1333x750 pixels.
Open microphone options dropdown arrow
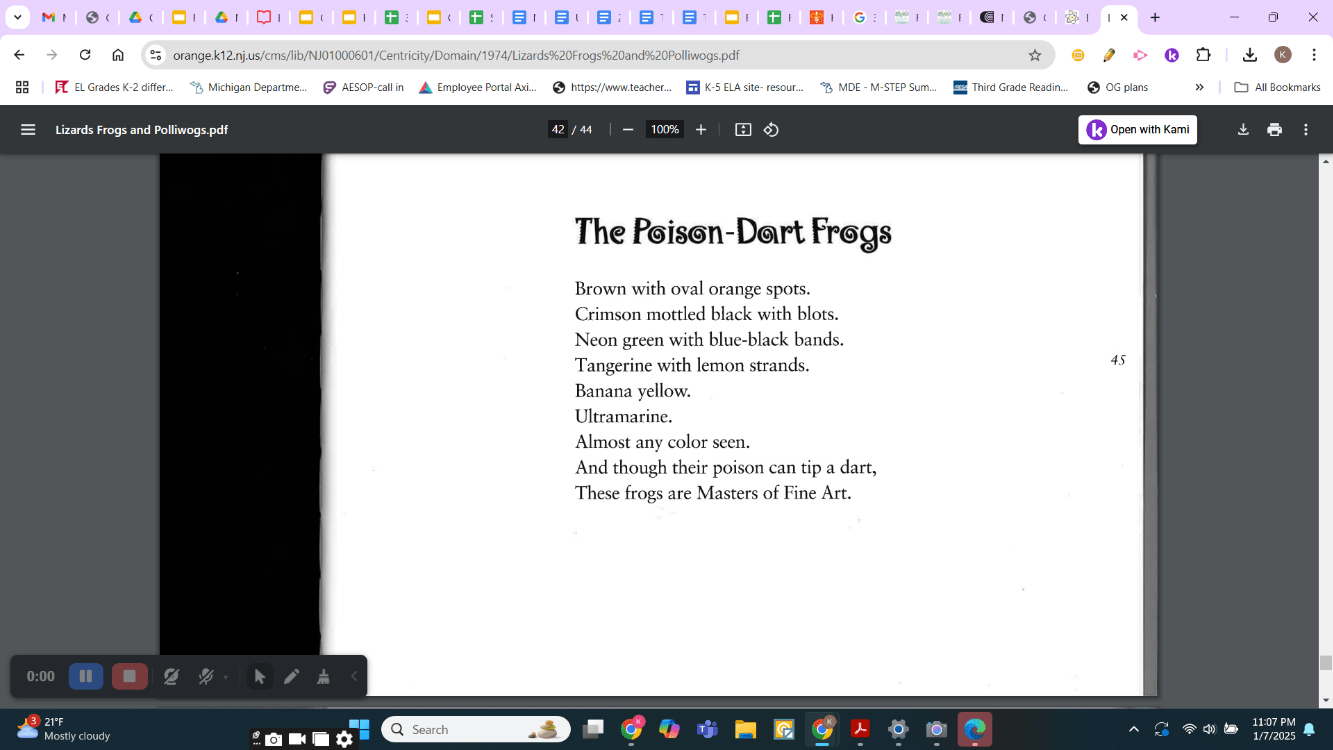point(226,677)
